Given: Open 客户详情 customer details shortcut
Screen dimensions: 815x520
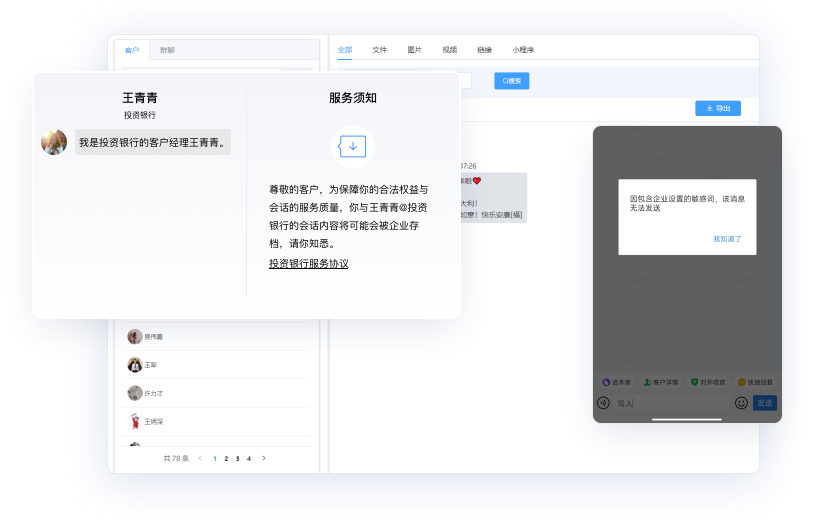Looking at the screenshot, I should pyautogui.click(x=661, y=382).
